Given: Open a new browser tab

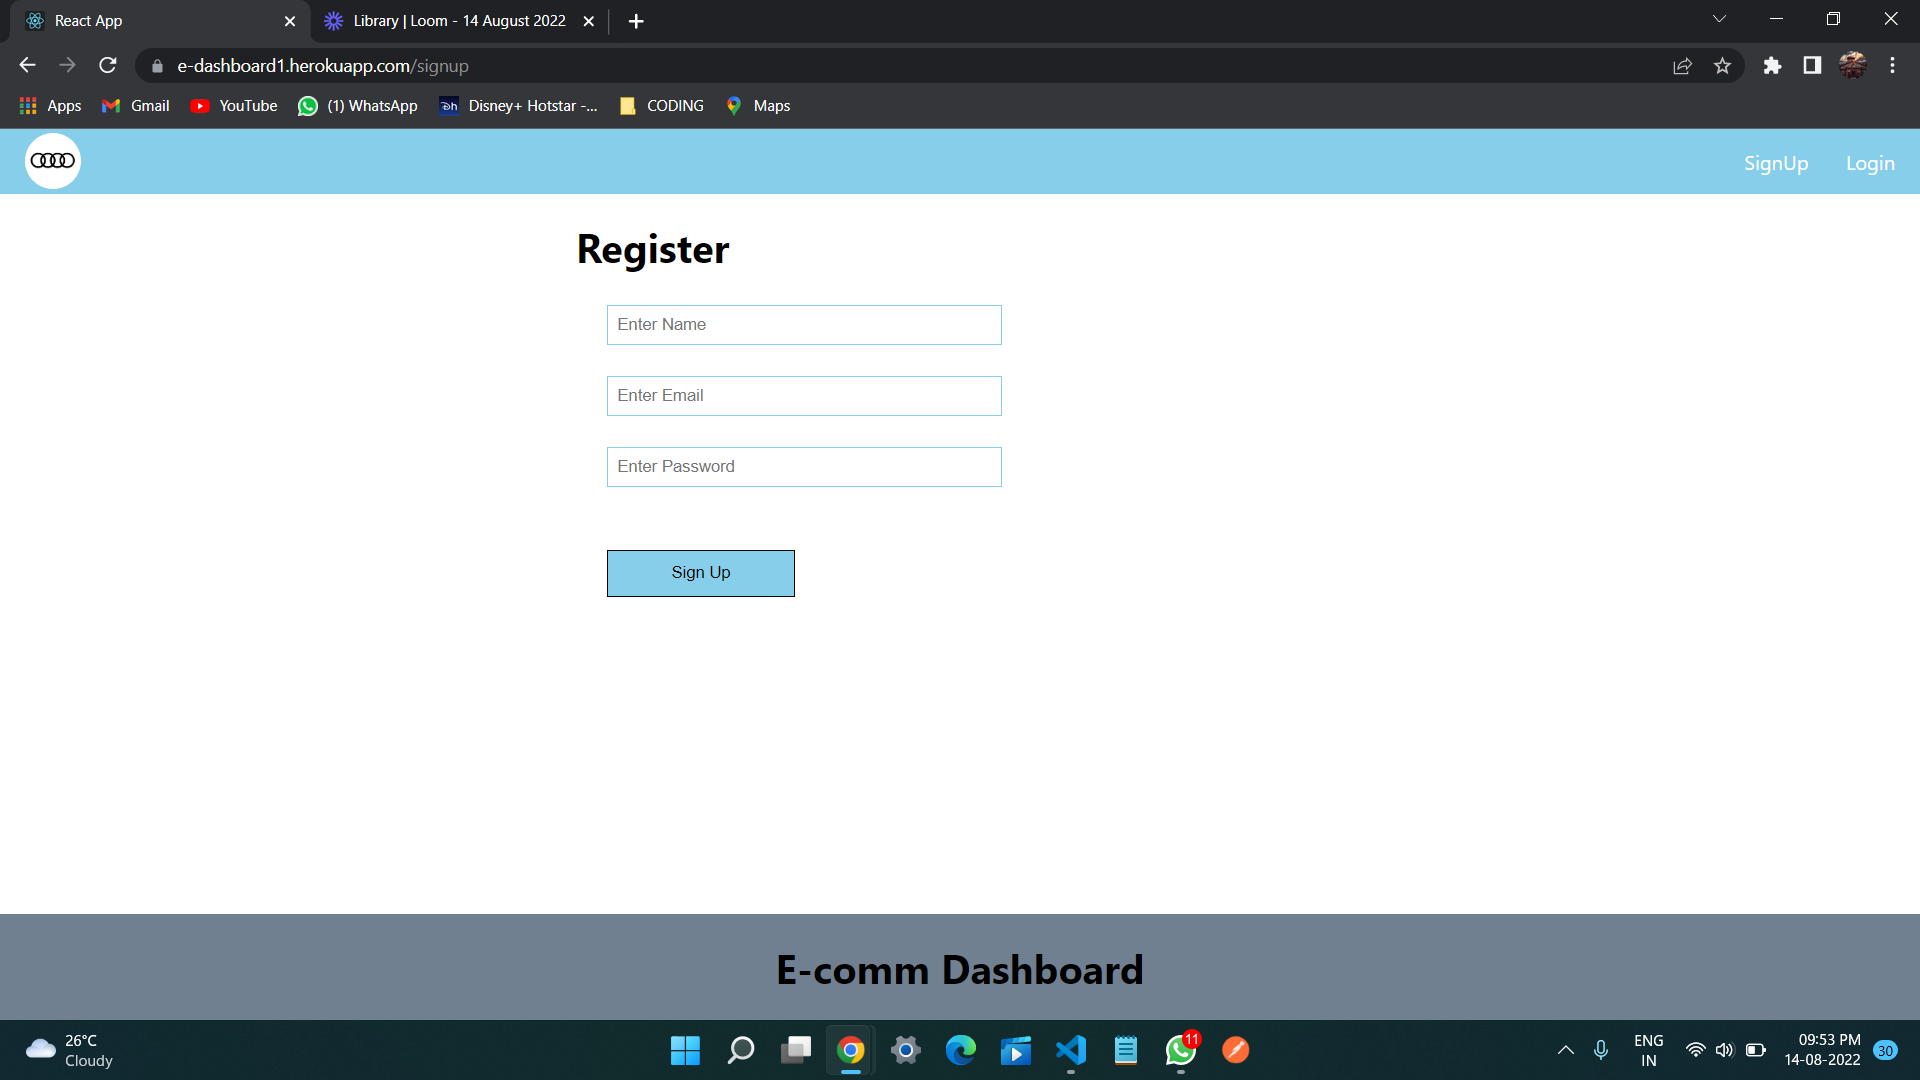Looking at the screenshot, I should [636, 20].
